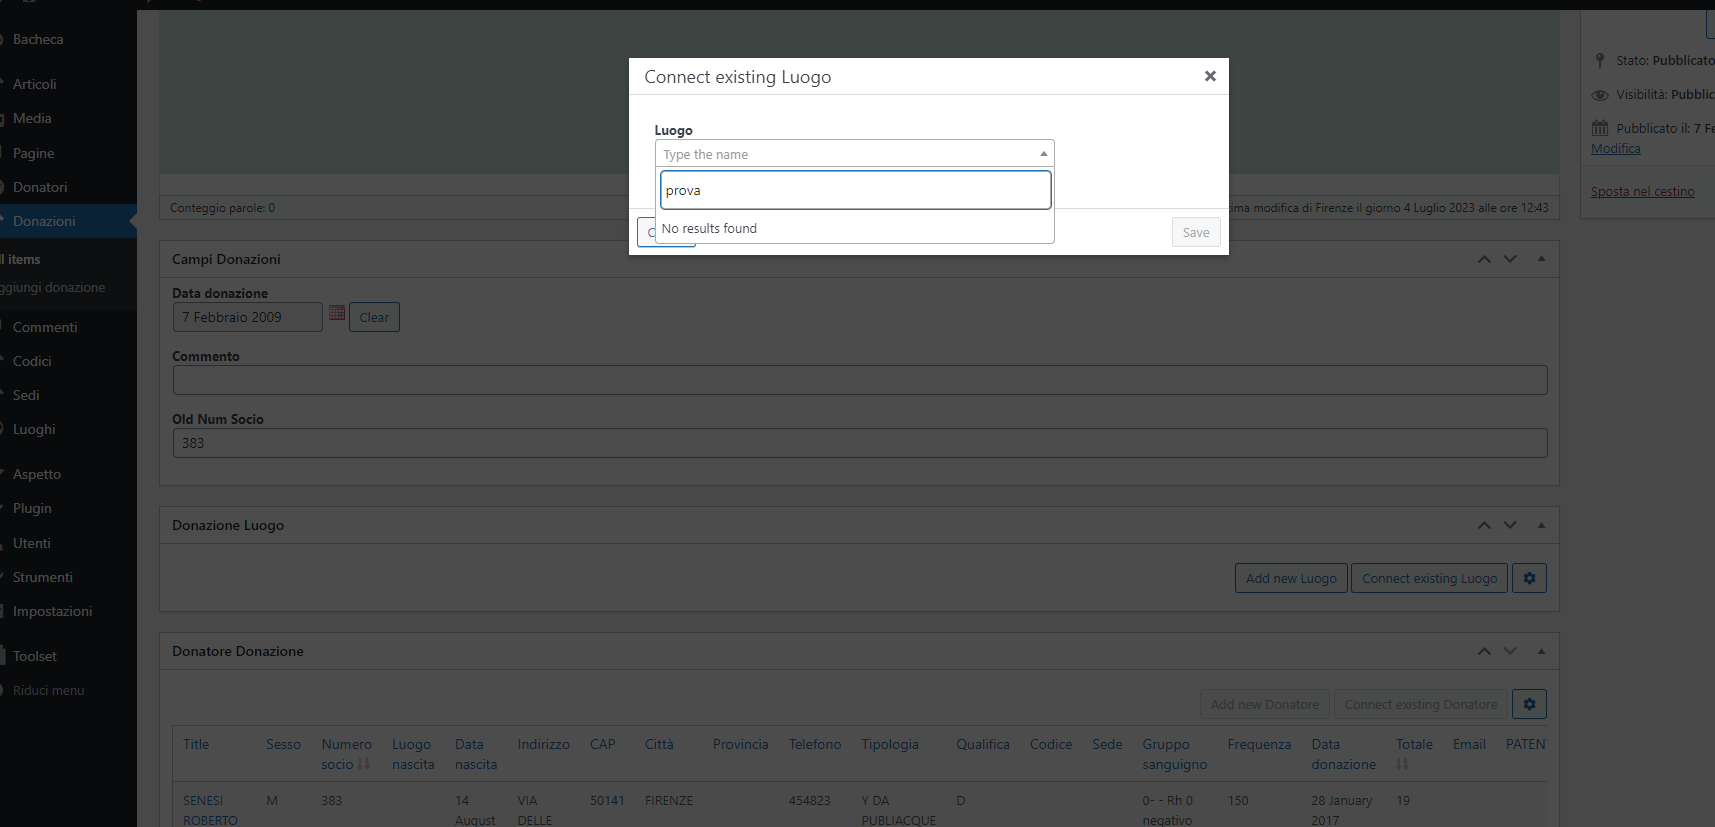Open SENESI ROBERTO donor link
The width and height of the screenshot is (1715, 827).
(x=210, y=810)
